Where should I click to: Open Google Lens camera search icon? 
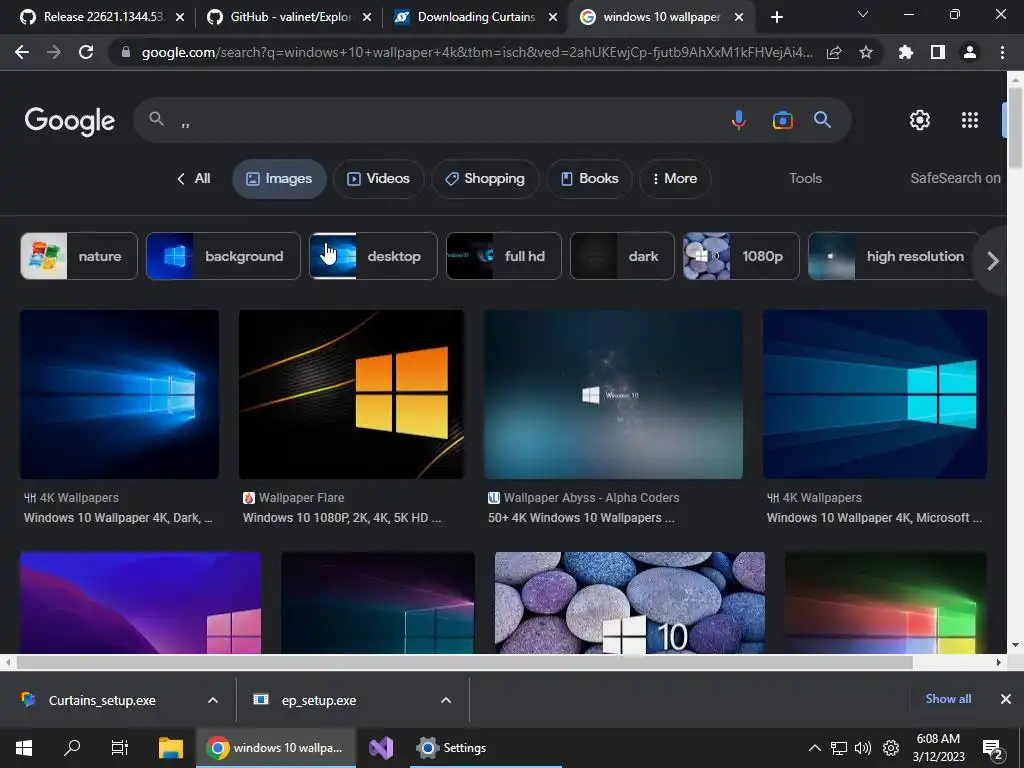782,120
